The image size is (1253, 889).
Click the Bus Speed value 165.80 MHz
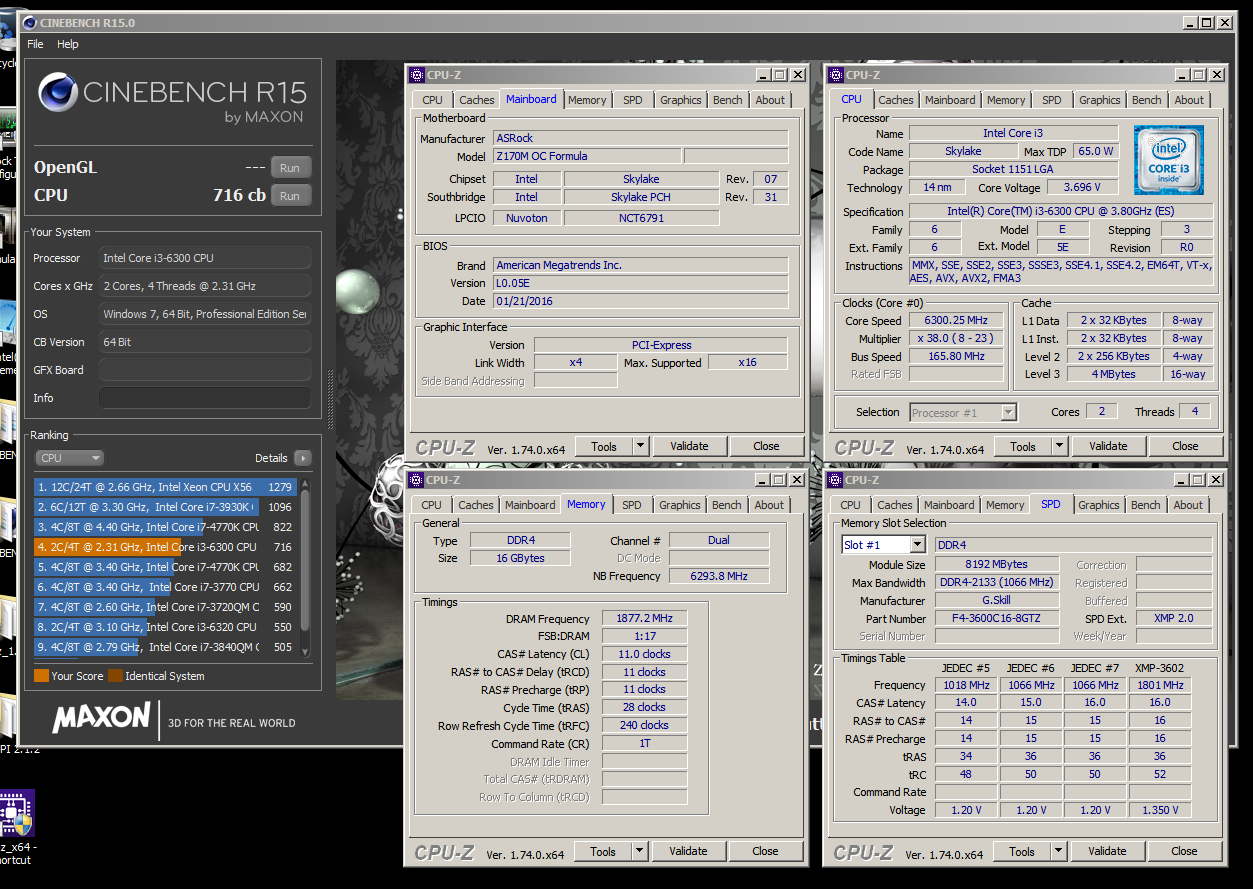click(x=956, y=356)
